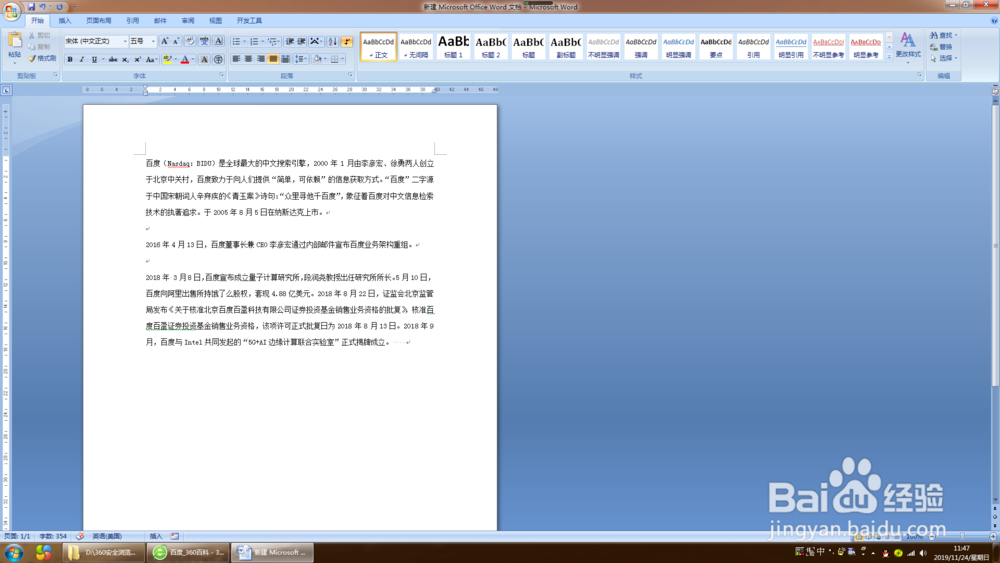Expand the styles gallery more arrow
This screenshot has height=563, width=1000.
[x=888, y=57]
